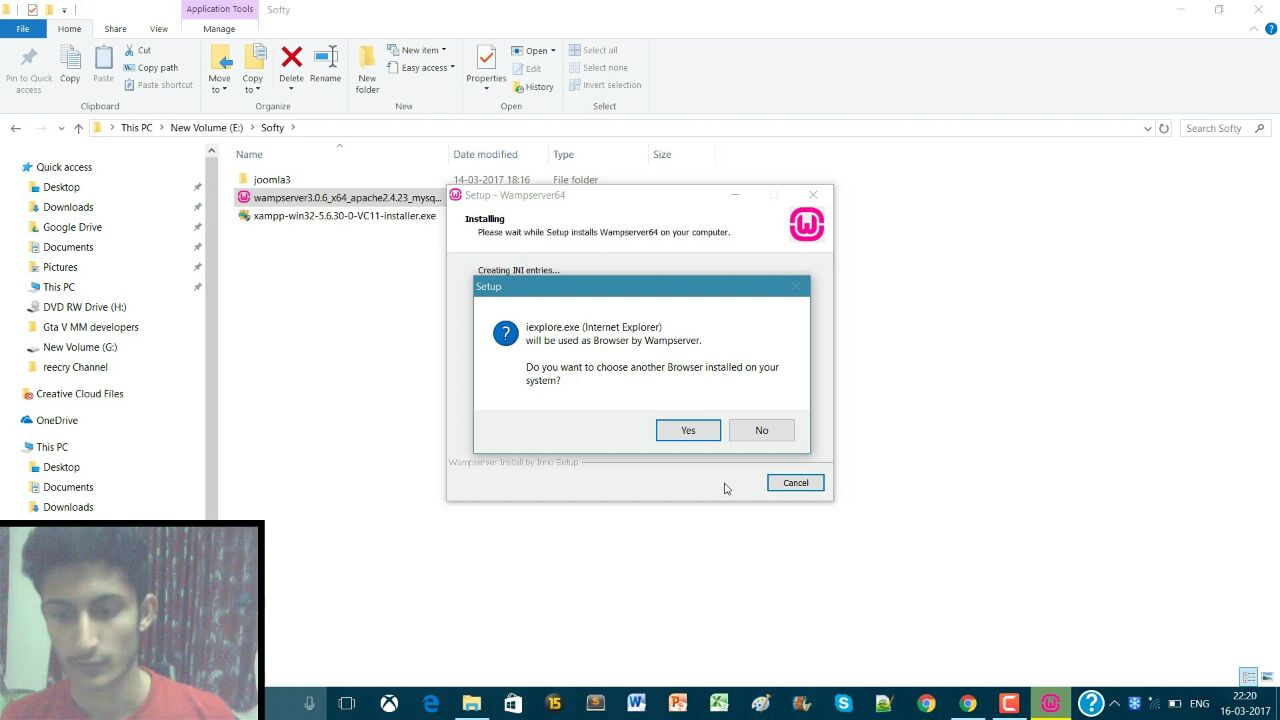
Task: Click the Cut command
Action: [138, 50]
